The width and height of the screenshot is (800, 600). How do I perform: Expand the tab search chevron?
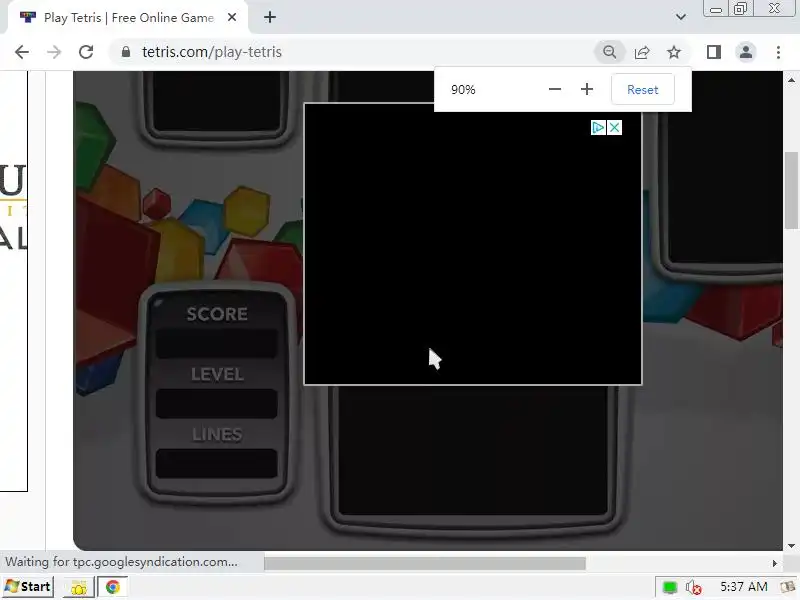681,17
